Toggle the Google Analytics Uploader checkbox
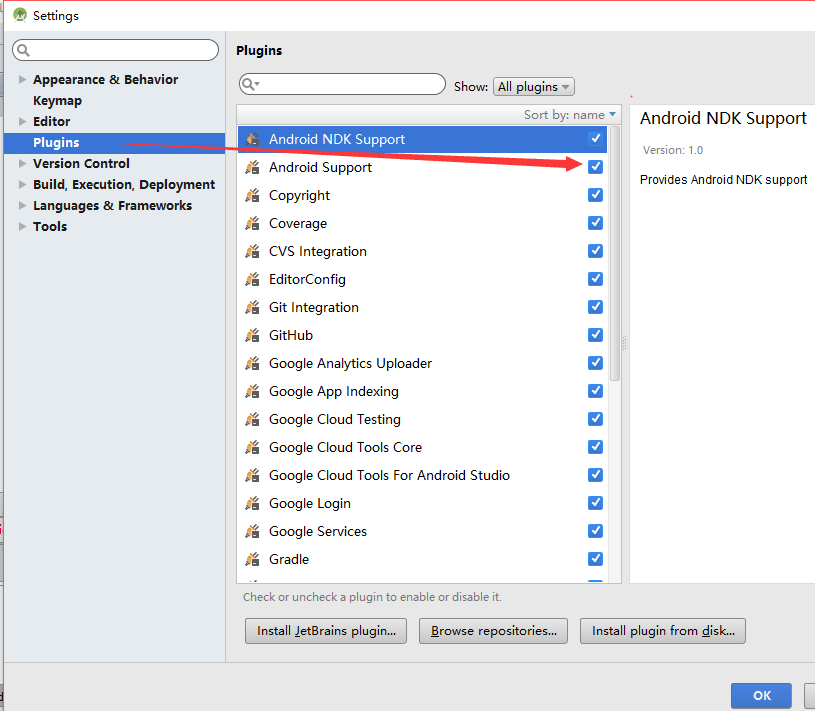The image size is (815, 711). point(595,363)
